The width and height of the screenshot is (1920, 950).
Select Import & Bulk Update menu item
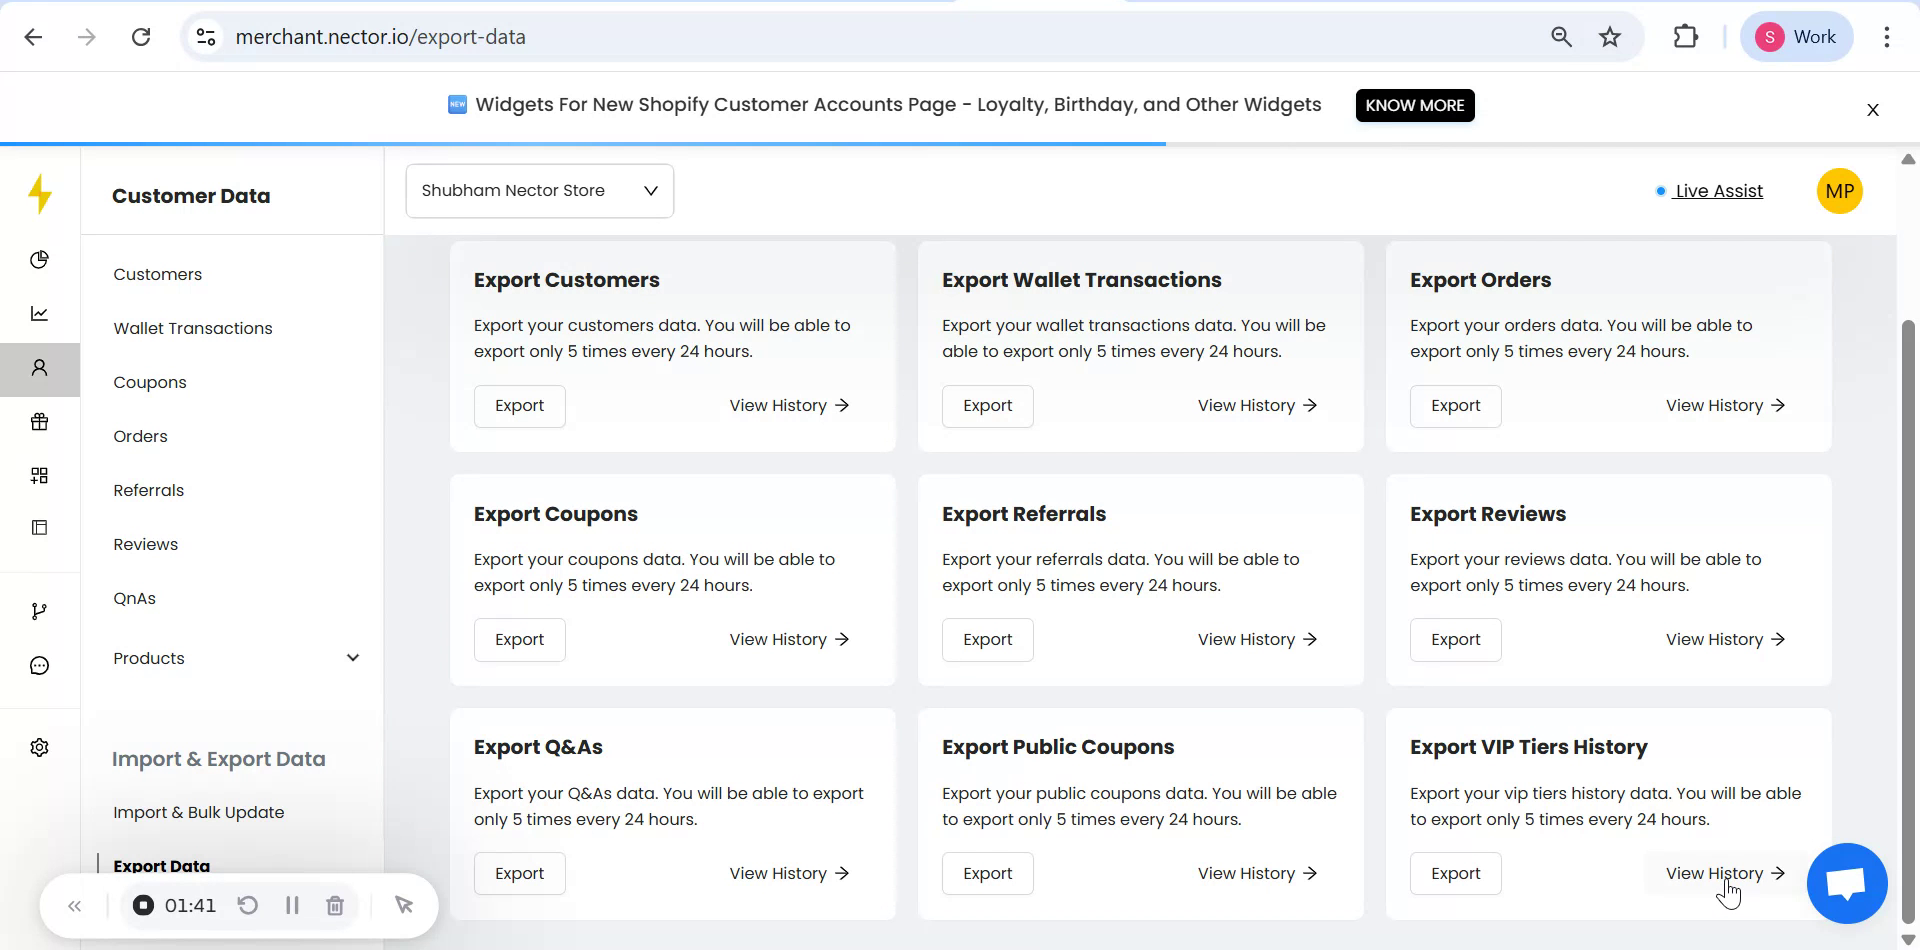click(x=199, y=812)
